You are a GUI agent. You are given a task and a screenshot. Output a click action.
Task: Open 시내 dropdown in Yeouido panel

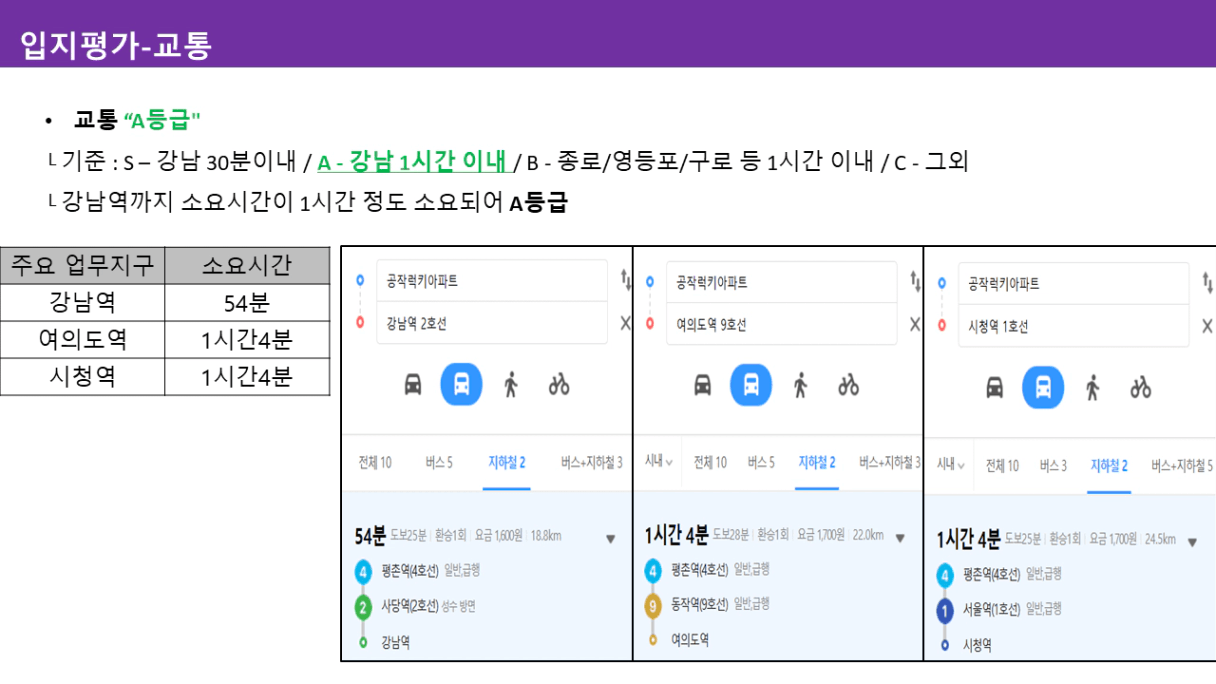coord(658,462)
